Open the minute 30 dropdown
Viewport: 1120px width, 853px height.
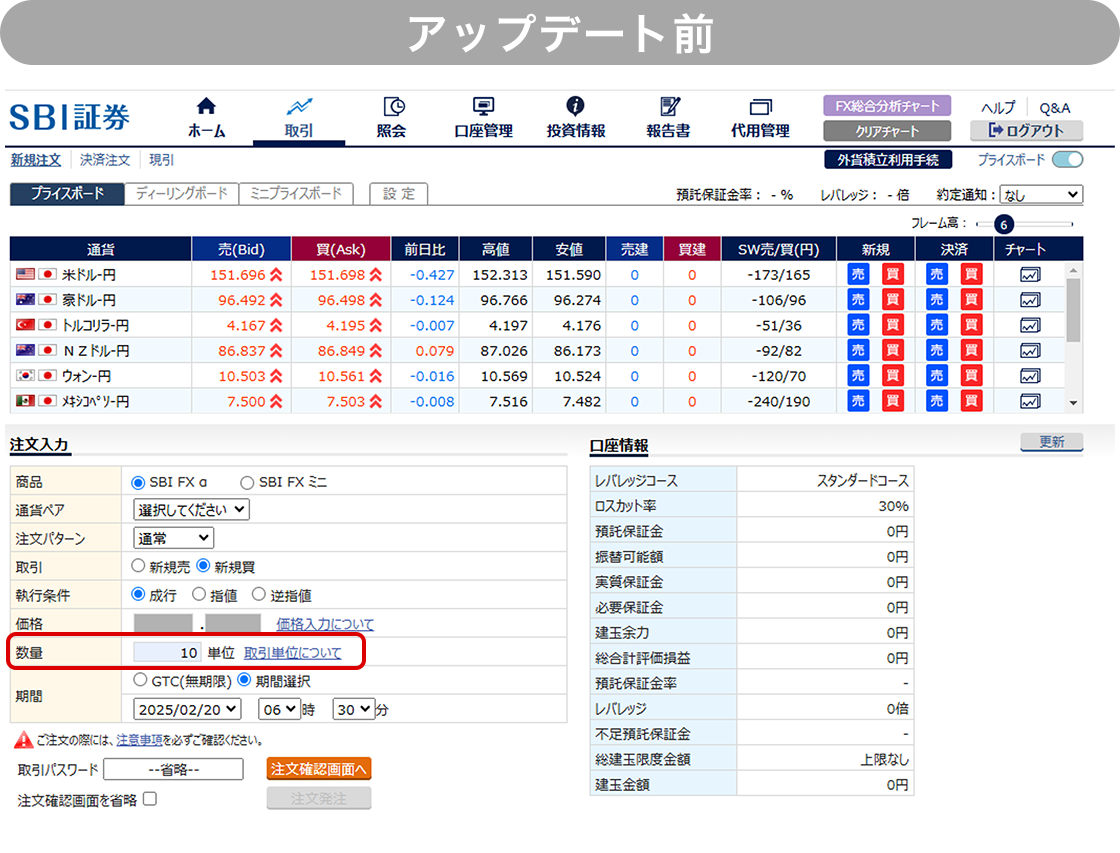[x=354, y=709]
